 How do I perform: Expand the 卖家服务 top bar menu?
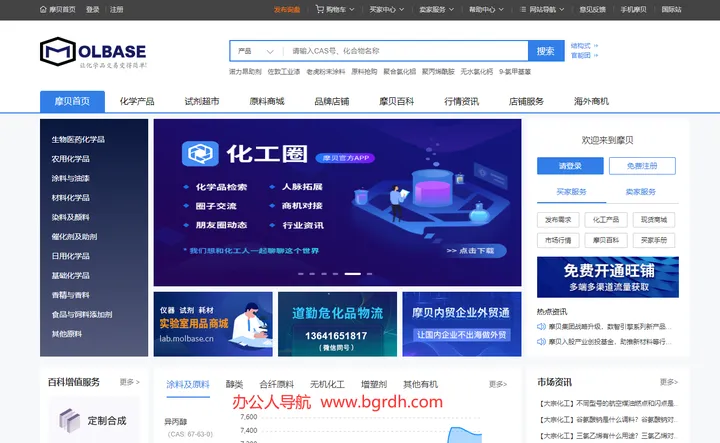coord(436,9)
